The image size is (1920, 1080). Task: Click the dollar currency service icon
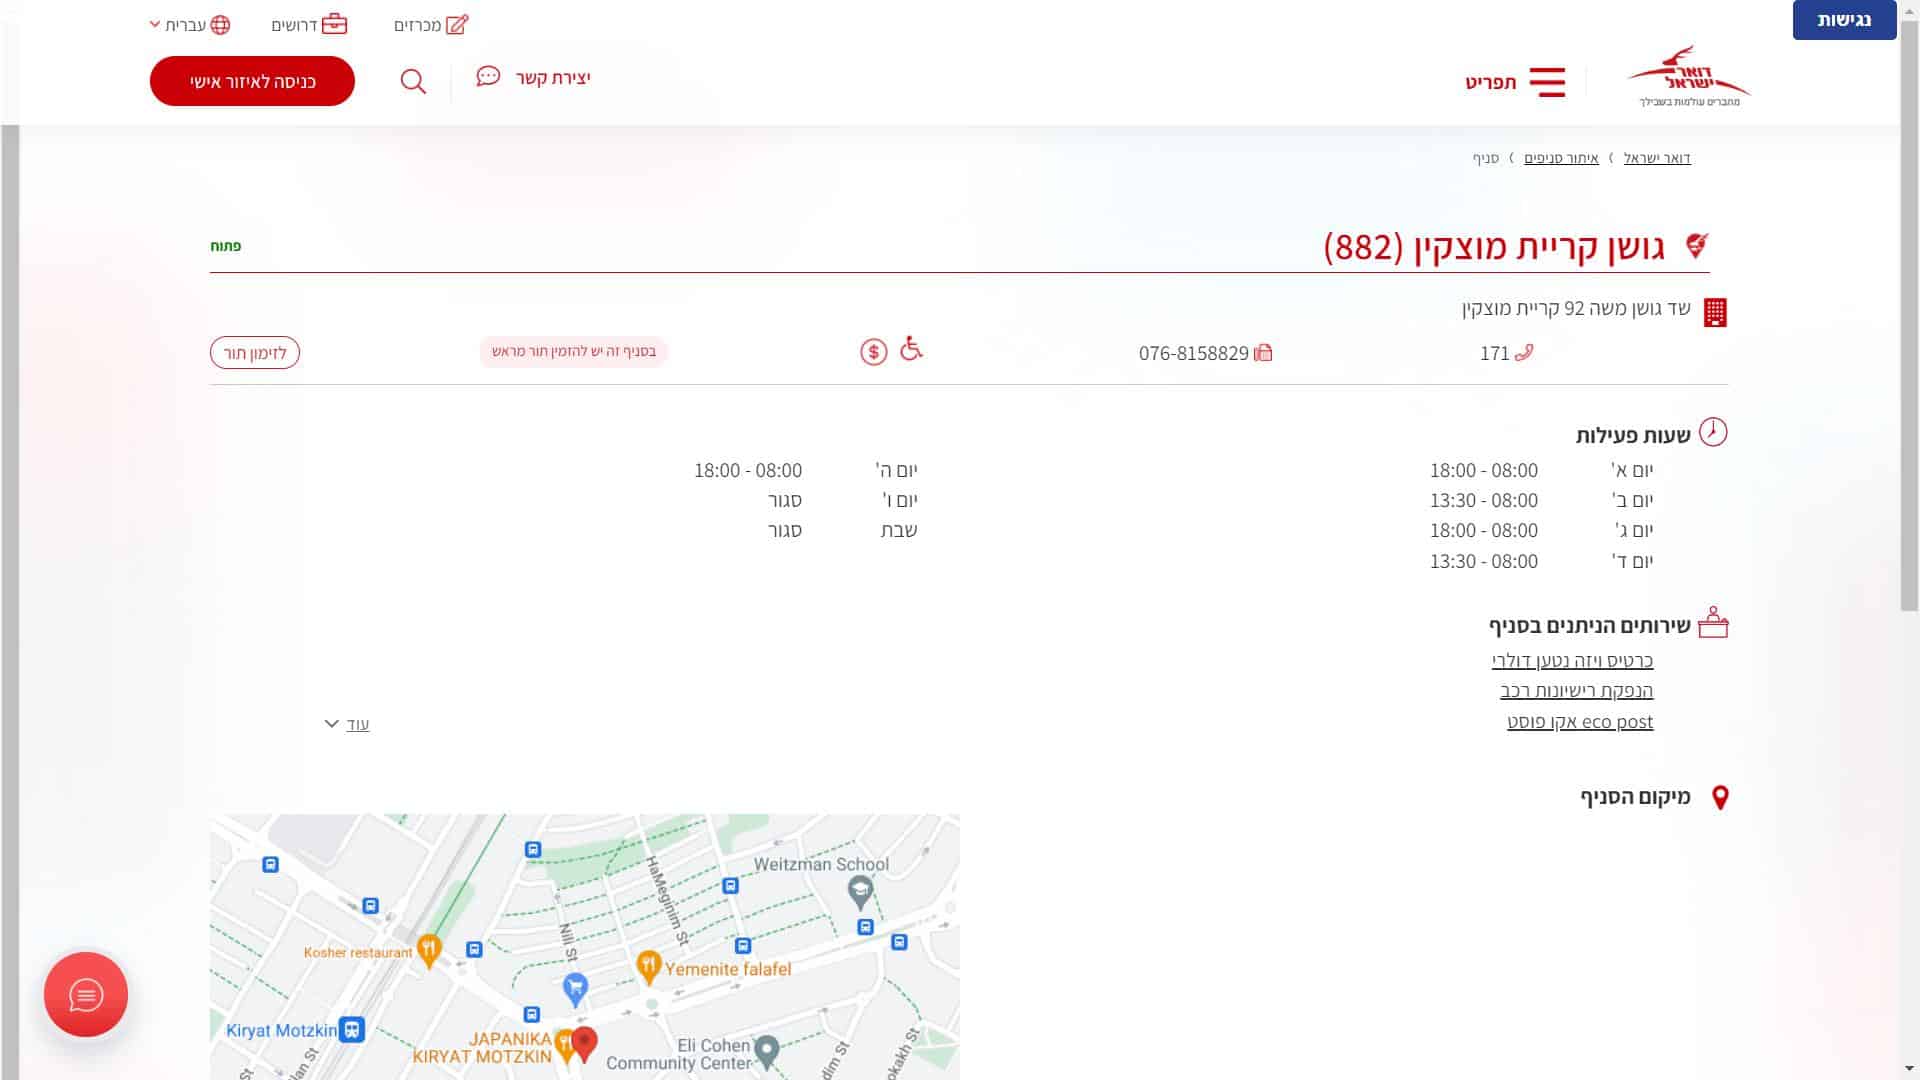click(873, 352)
